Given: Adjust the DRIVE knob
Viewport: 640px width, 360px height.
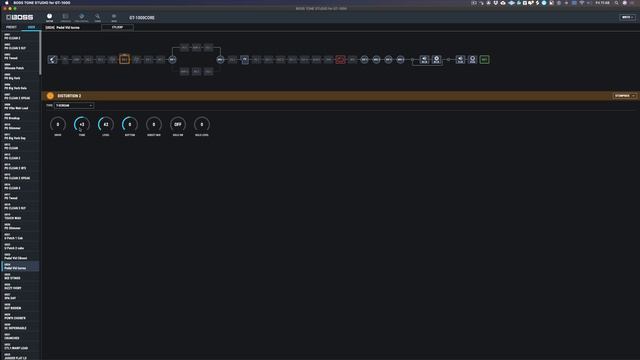Looking at the screenshot, I should [x=58, y=124].
